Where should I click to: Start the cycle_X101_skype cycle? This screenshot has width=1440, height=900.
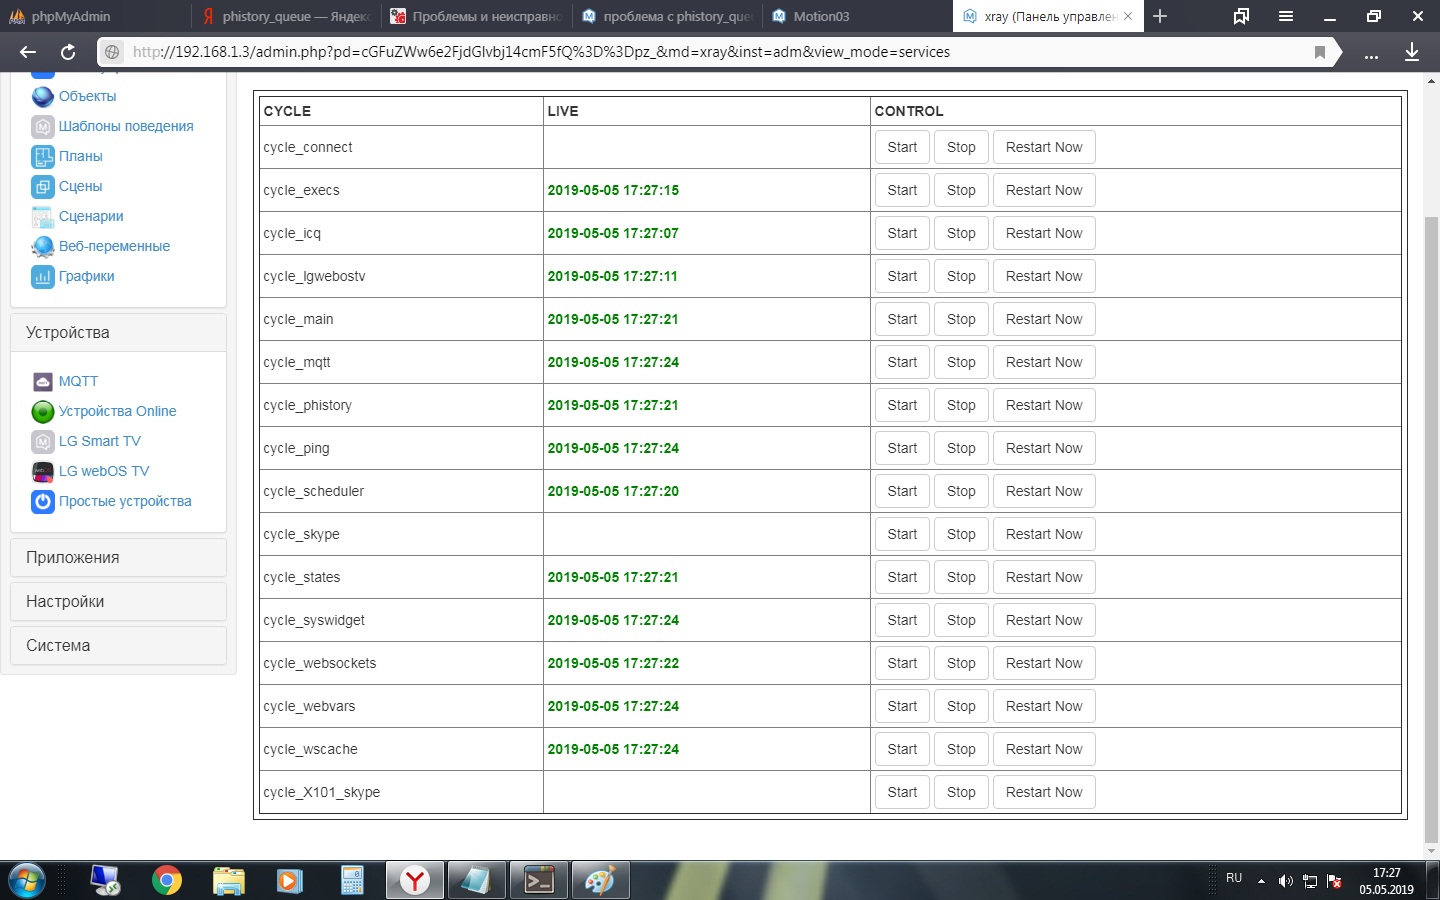coord(902,792)
